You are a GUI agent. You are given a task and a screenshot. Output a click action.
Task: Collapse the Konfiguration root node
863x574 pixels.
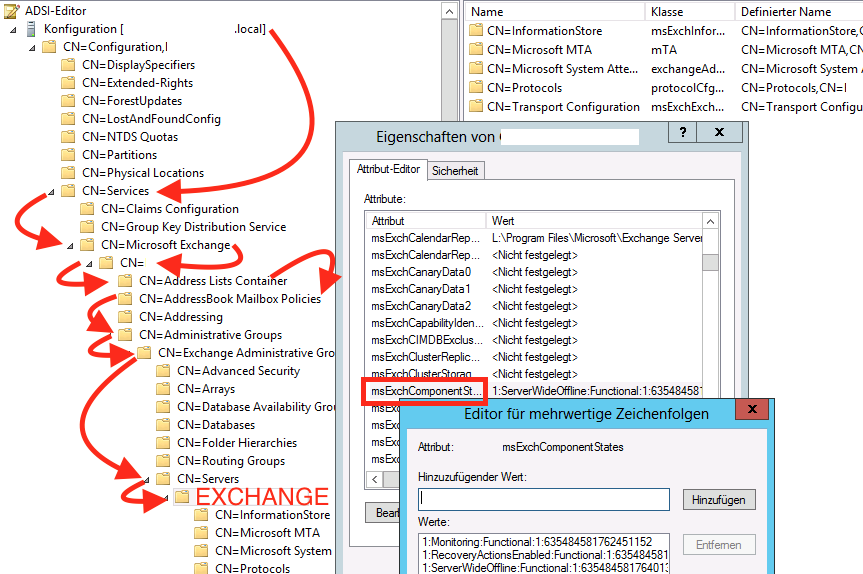point(13,30)
